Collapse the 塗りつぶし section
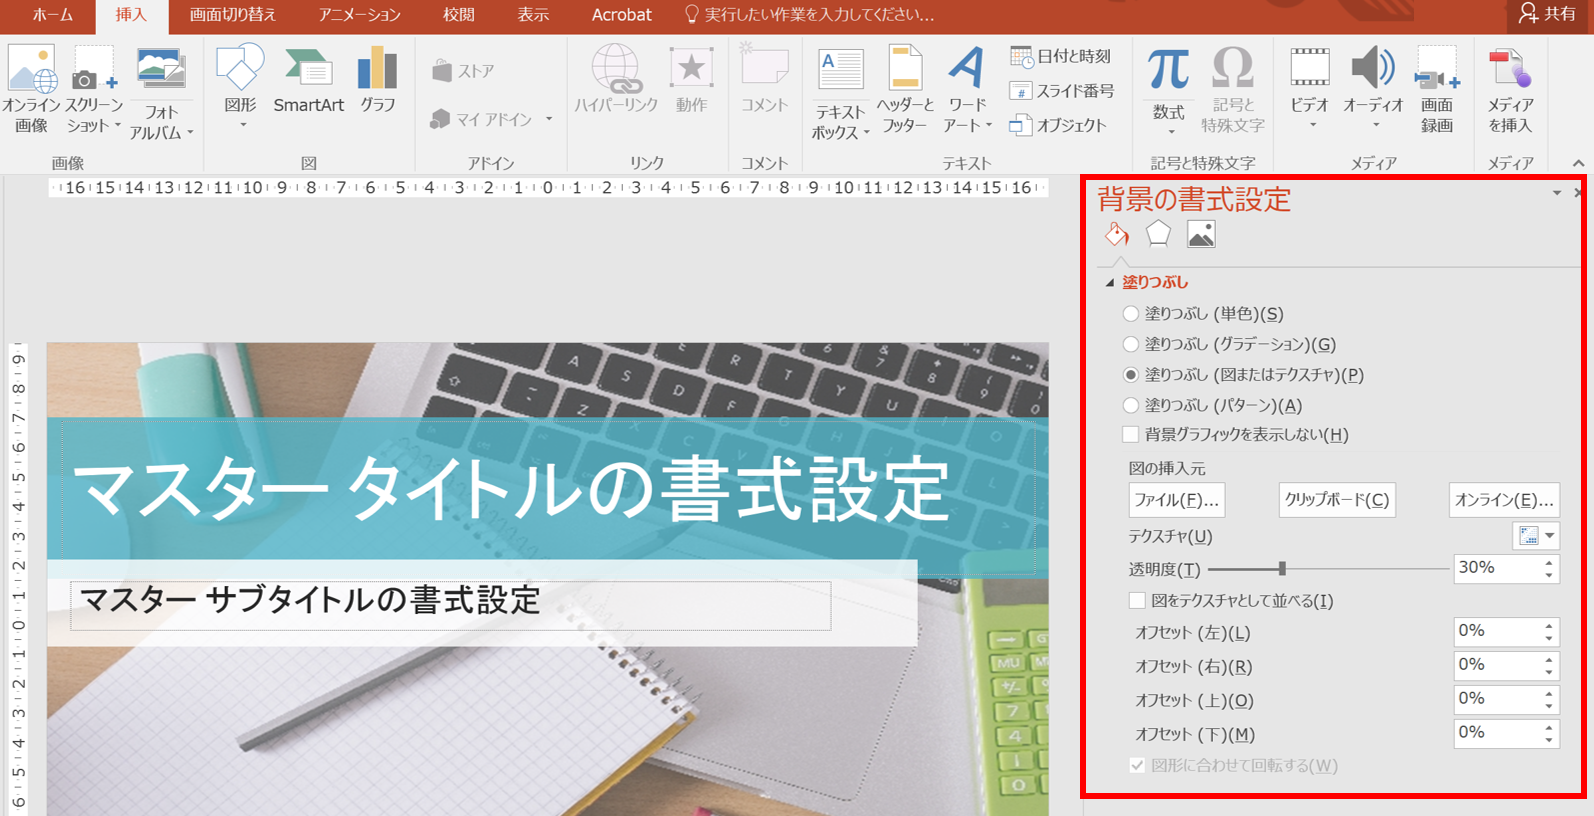1594x816 pixels. coord(1110,283)
